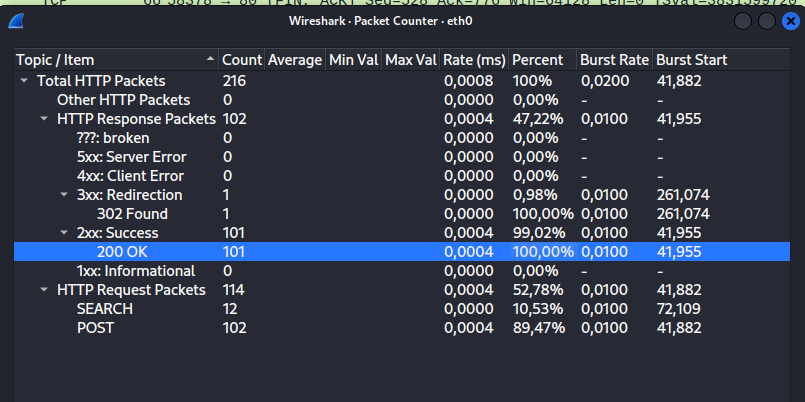Collapse the HTTP Request Packets branch

(x=44, y=290)
